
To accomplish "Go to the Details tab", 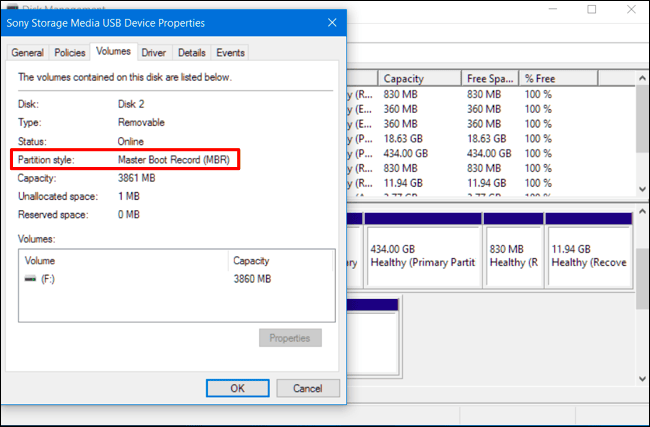I will (x=191, y=52).
